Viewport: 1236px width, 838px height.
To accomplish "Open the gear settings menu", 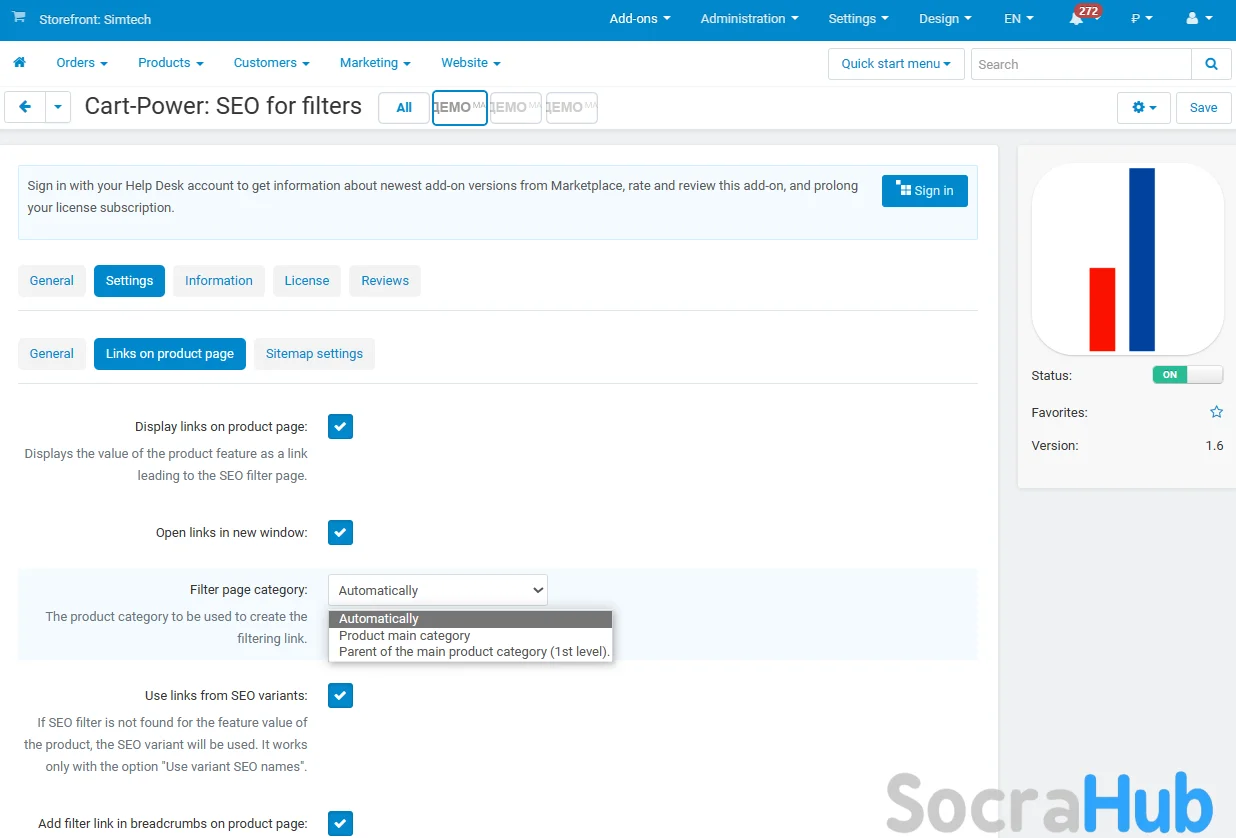I will (1143, 107).
